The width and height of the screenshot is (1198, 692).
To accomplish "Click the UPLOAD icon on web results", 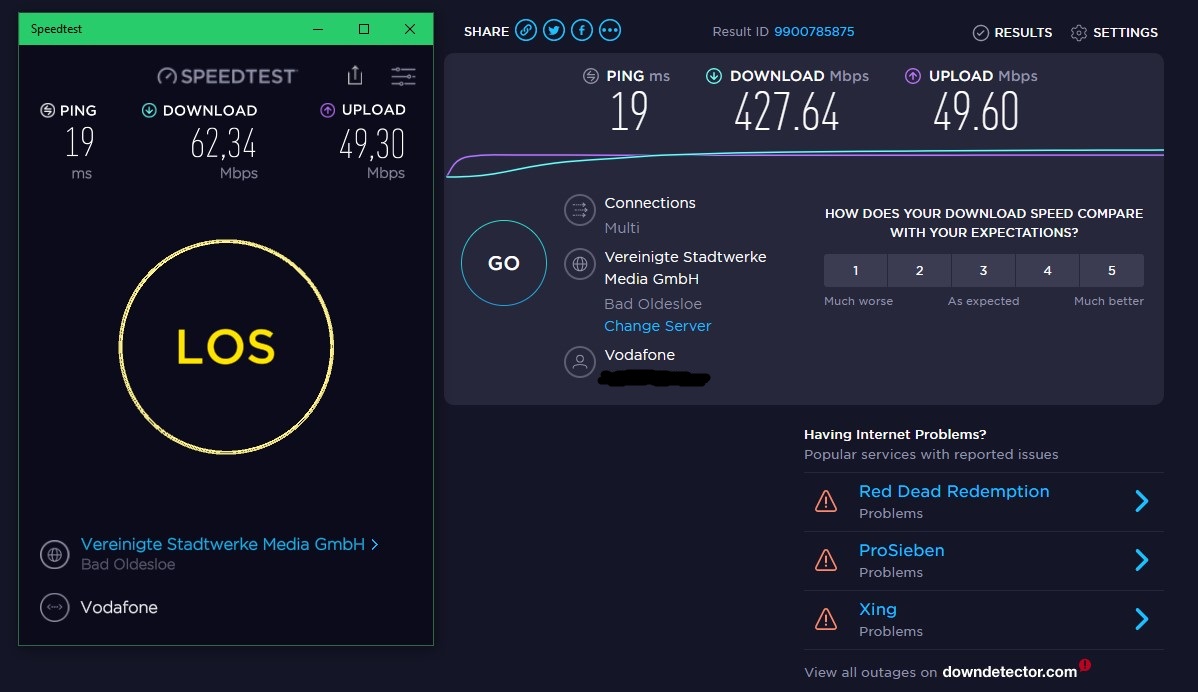I will point(913,76).
